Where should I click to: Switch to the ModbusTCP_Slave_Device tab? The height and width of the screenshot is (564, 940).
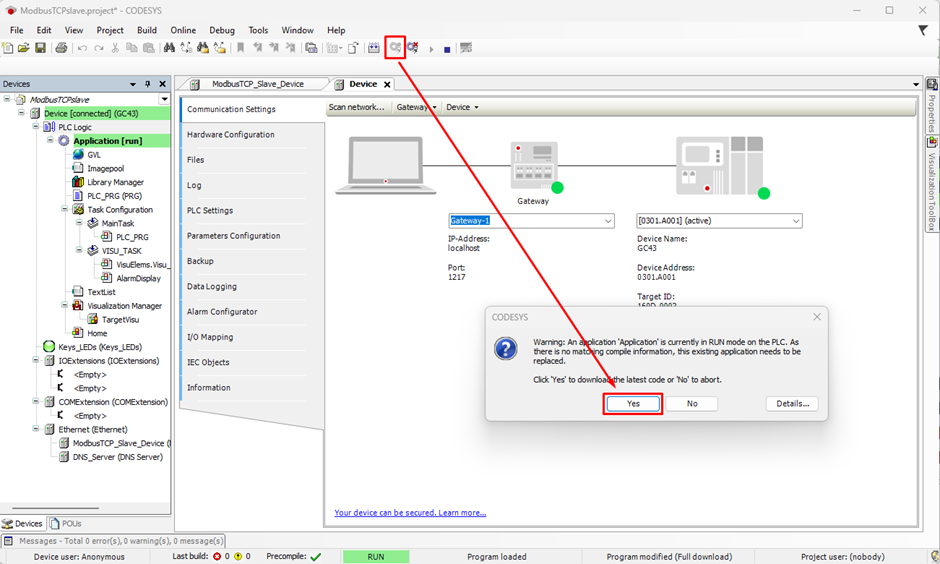pyautogui.click(x=256, y=84)
